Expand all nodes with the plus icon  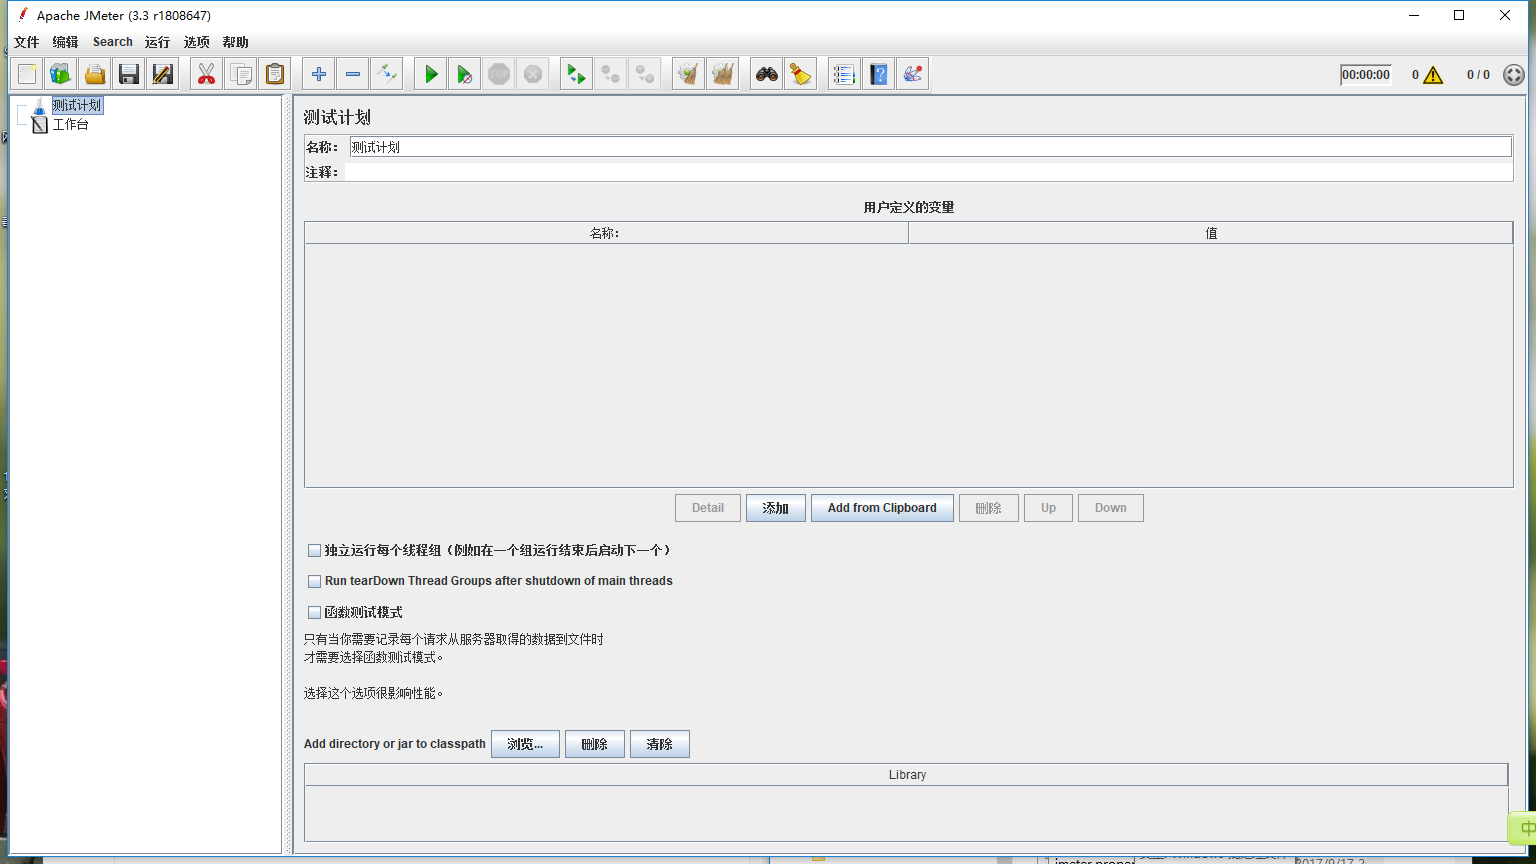(319, 74)
